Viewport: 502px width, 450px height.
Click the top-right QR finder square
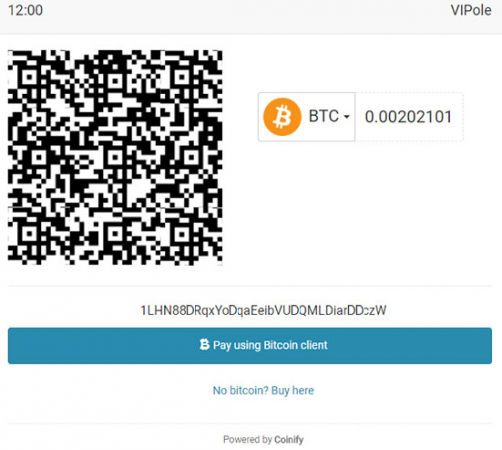coord(182,78)
